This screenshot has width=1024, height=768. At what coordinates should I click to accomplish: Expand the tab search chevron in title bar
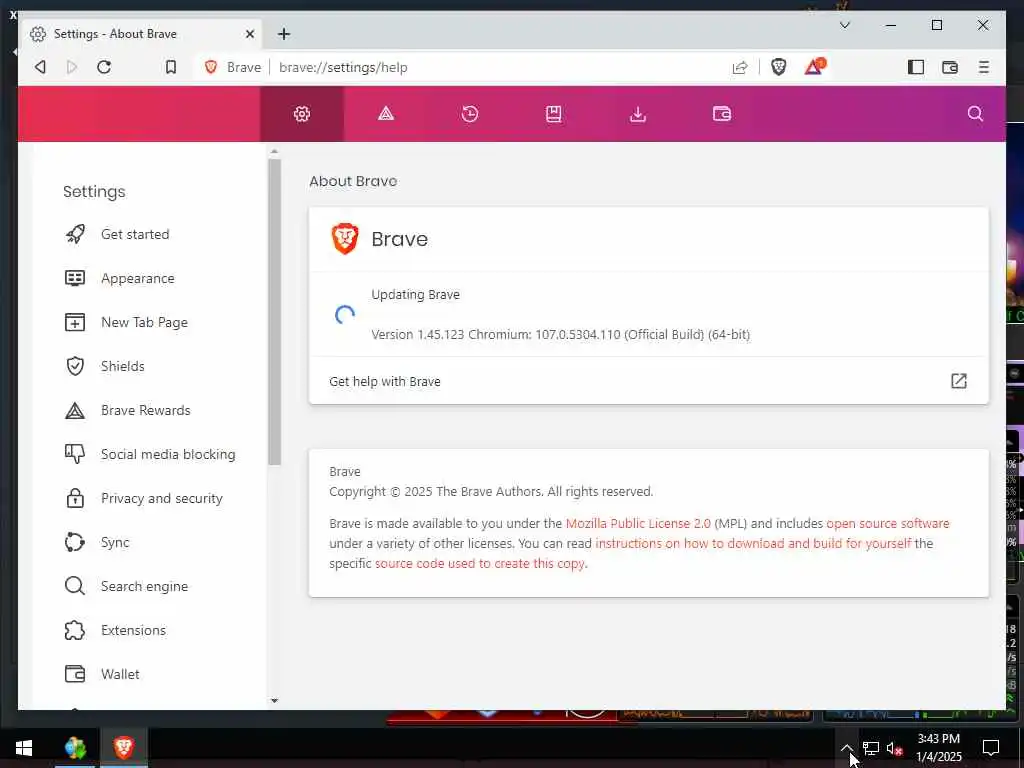point(844,25)
